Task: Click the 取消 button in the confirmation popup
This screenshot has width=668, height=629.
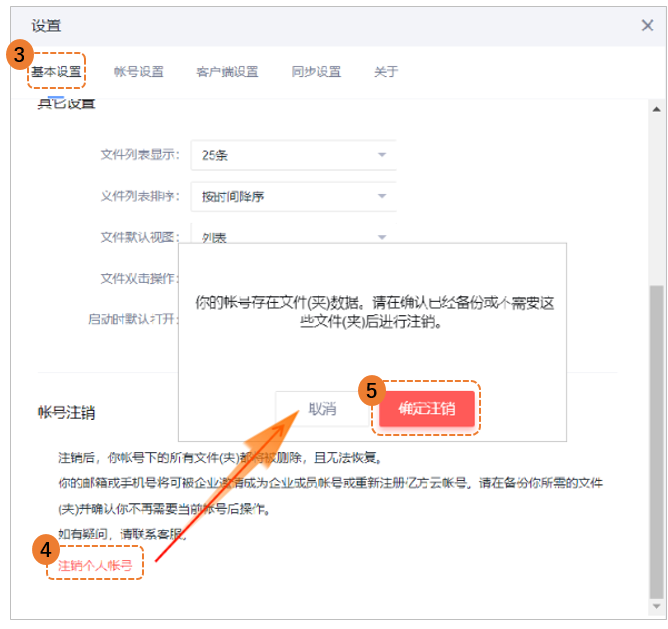Action: click(322, 409)
